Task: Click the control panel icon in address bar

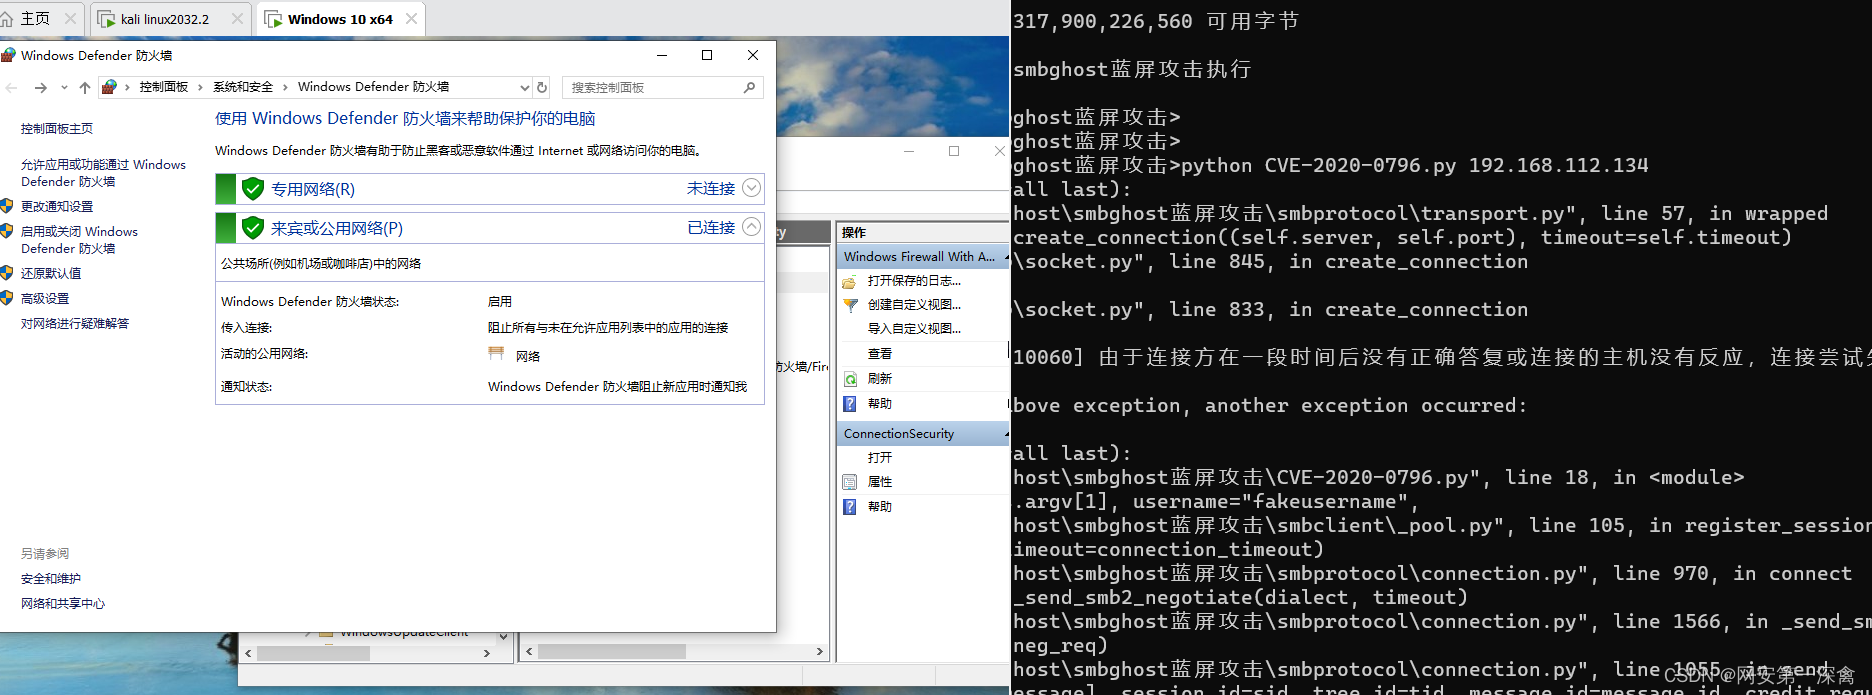Action: point(110,87)
